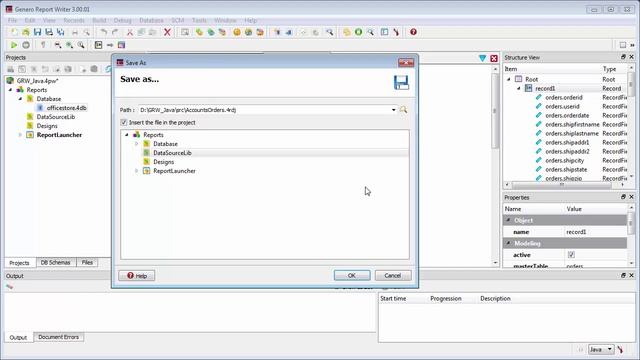Collapse Reports node in Projects panel

(11, 90)
